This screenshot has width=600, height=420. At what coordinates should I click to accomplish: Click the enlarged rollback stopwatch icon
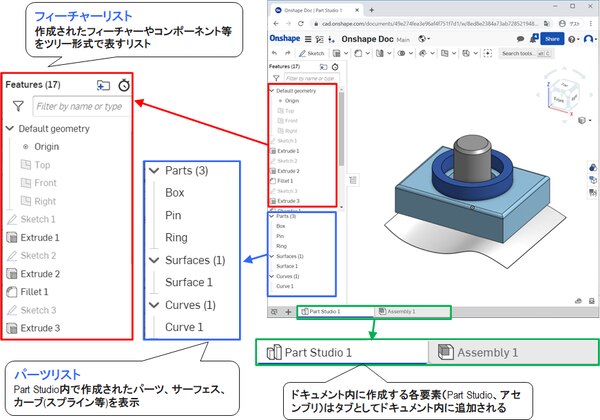(x=124, y=85)
